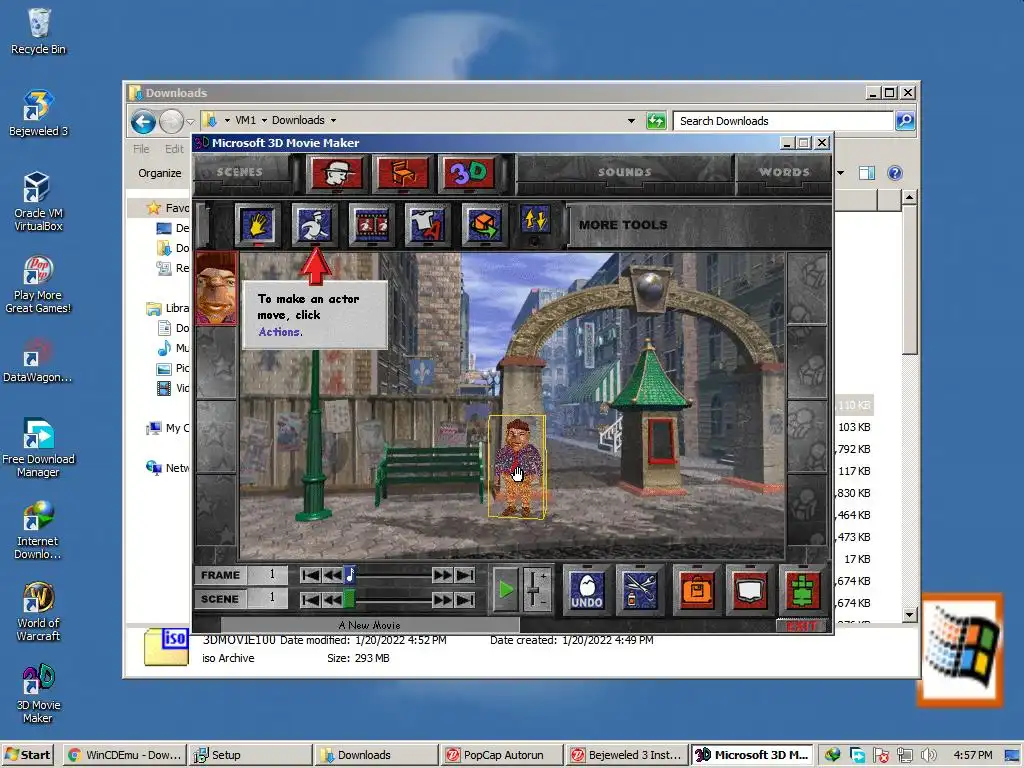This screenshot has height=768, width=1024.
Task: Open the Props chair icon
Action: pos(403,174)
